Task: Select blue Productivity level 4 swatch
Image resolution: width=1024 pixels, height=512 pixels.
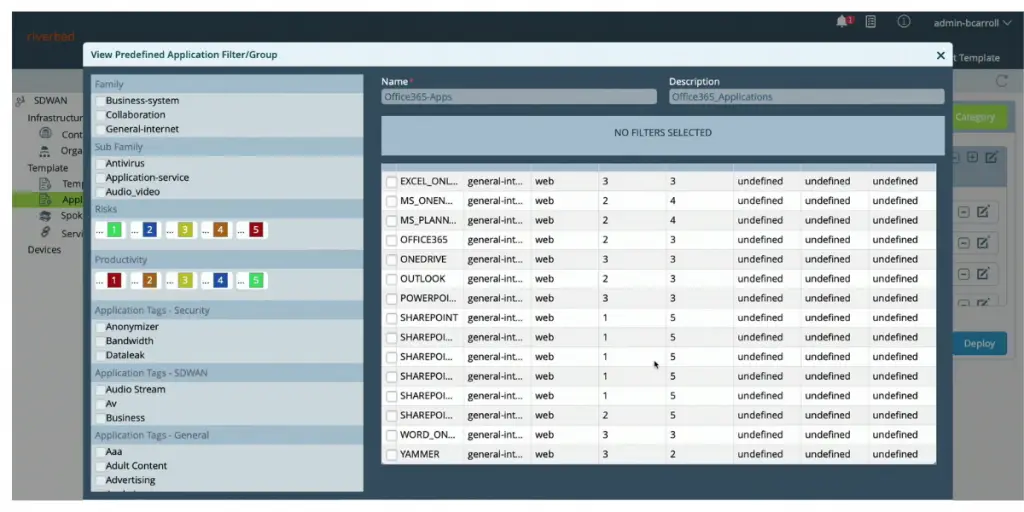Action: point(220,281)
